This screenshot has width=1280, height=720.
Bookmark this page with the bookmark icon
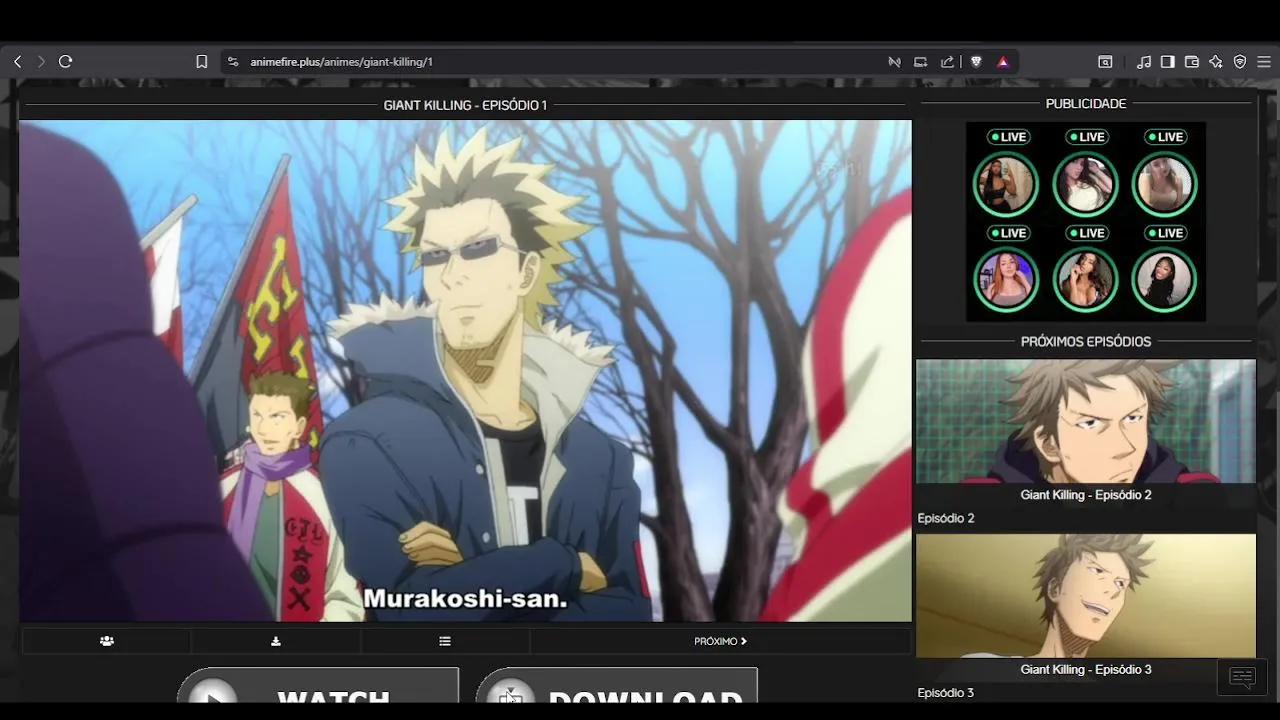(x=201, y=62)
